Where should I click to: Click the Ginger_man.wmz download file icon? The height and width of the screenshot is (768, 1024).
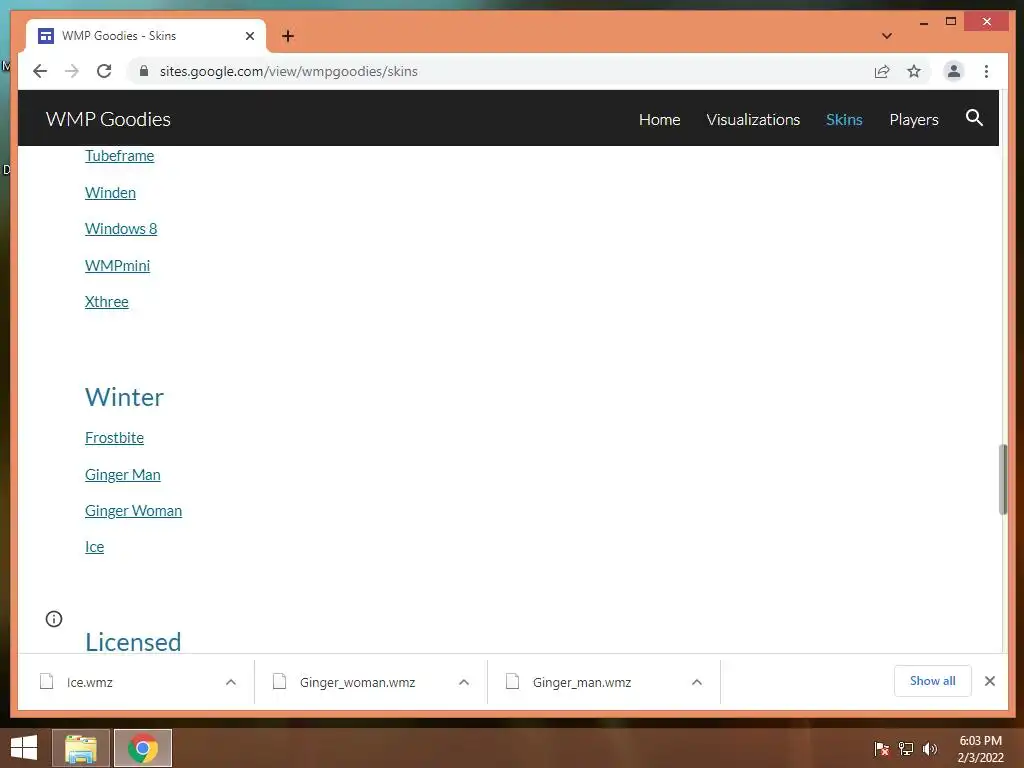coord(513,682)
